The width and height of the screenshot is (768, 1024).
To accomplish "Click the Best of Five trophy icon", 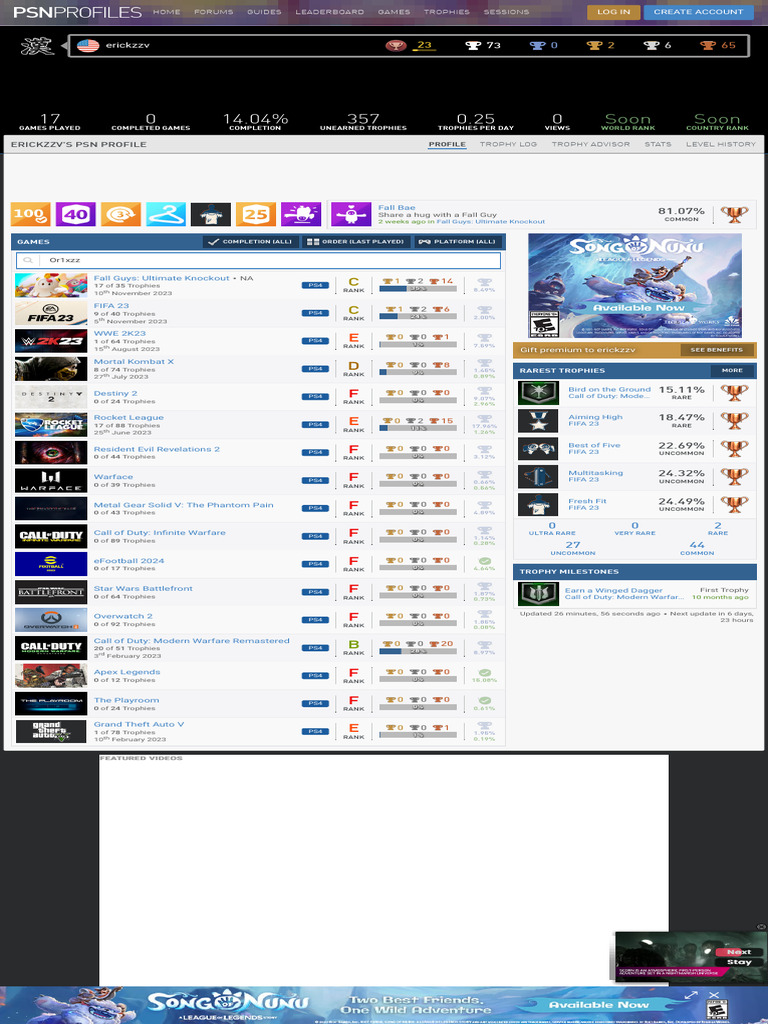I will coord(539,449).
